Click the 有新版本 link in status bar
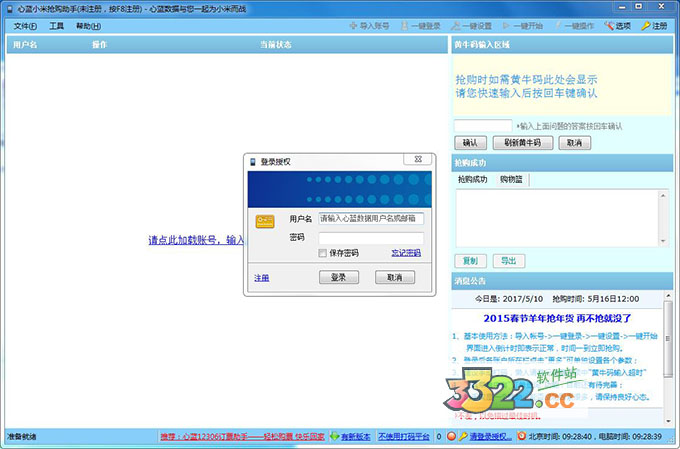 [x=356, y=436]
